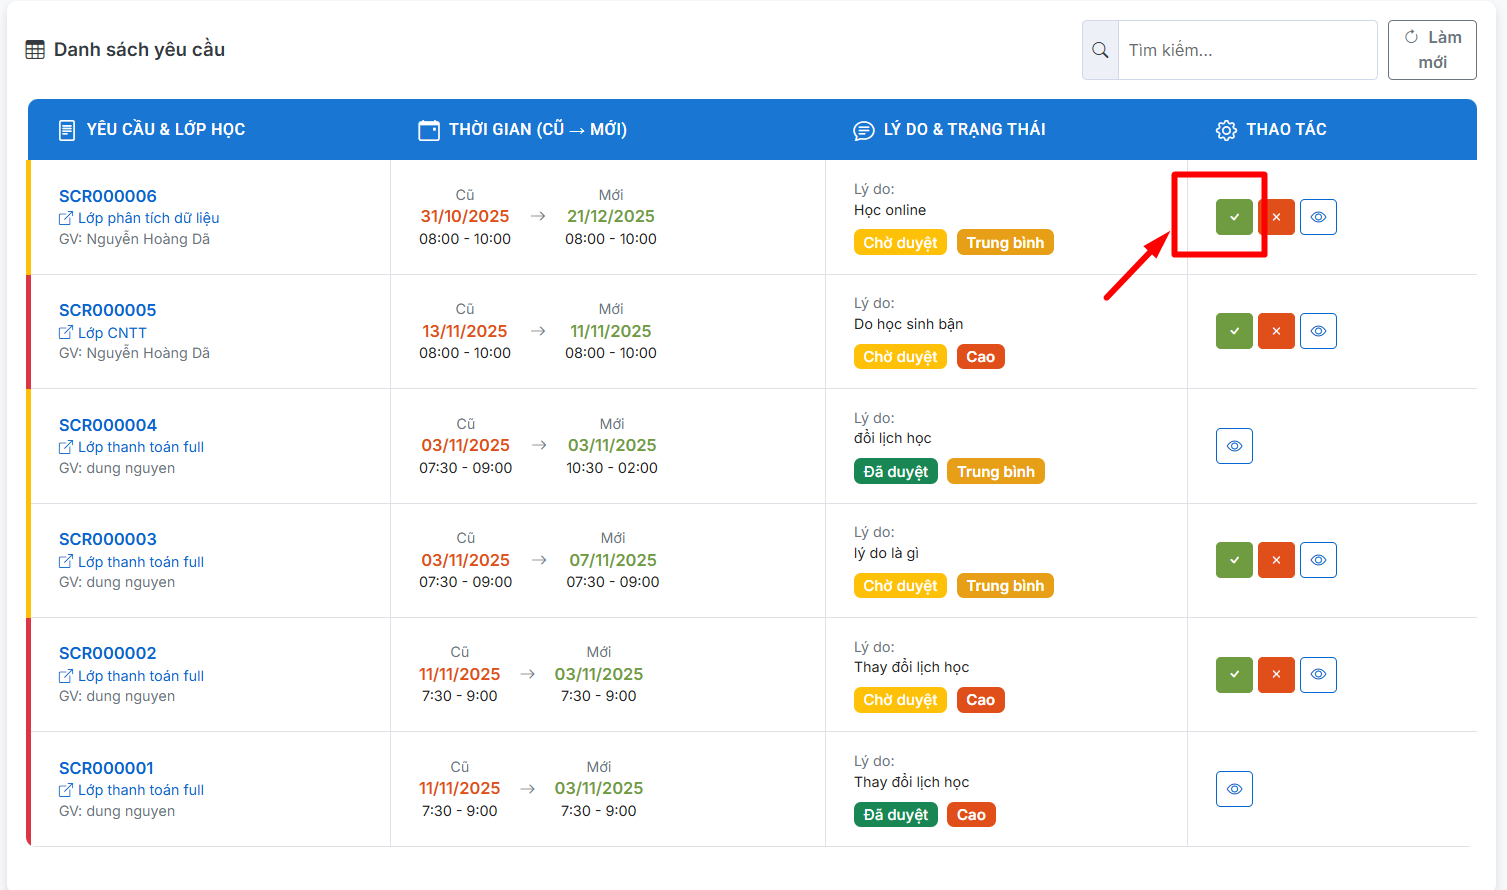Open request link SCR000003
1507x890 pixels.
[x=108, y=539]
